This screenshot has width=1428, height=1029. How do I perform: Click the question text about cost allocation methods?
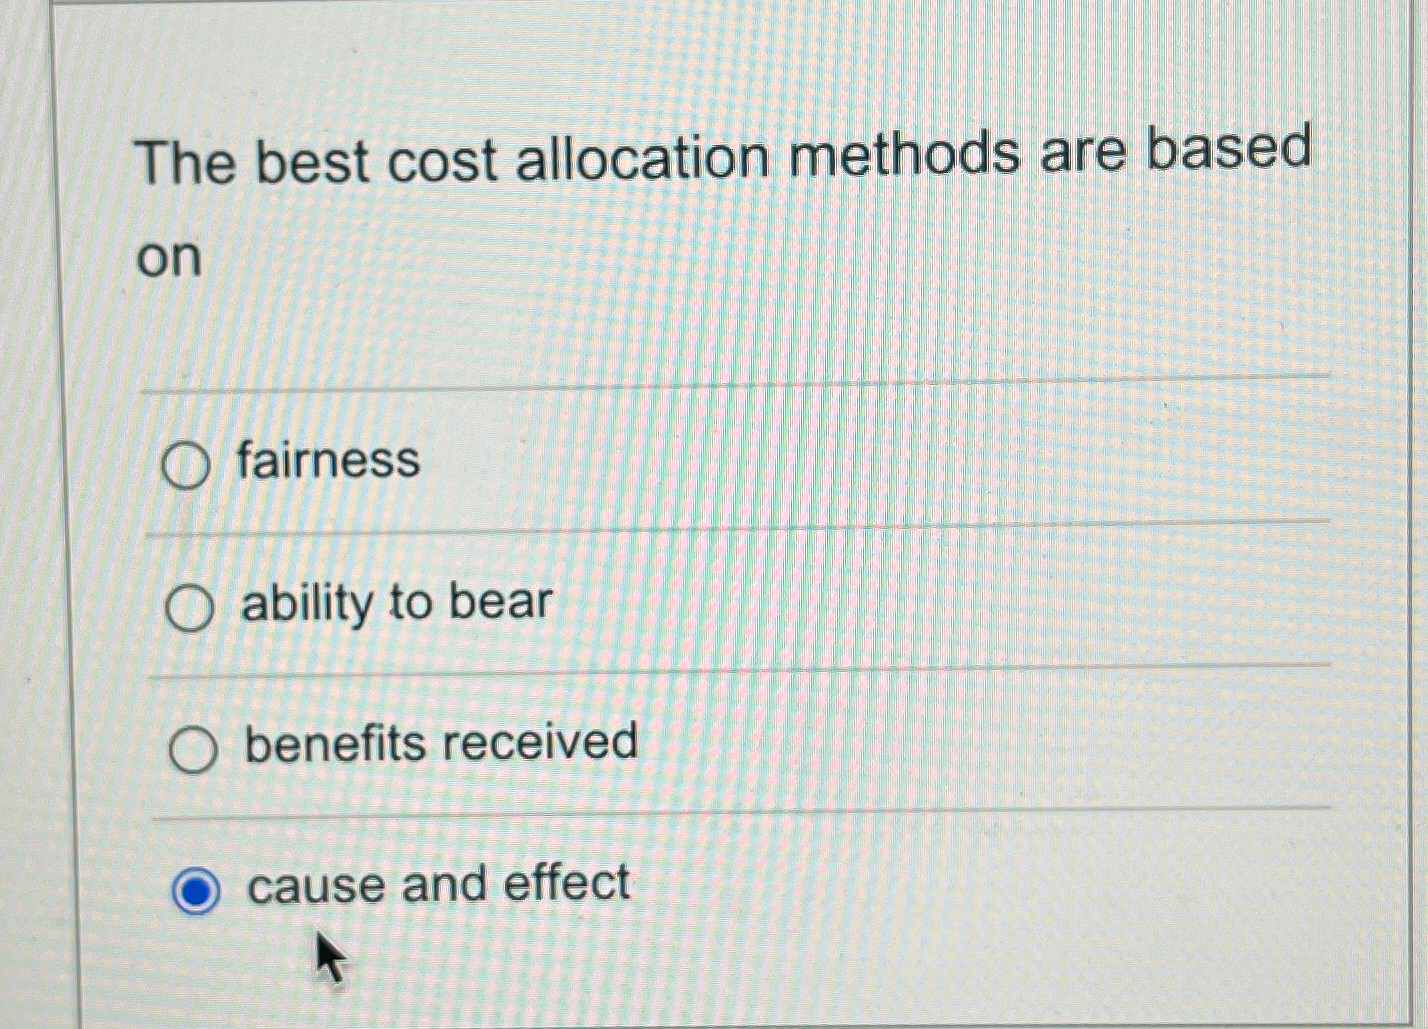click(725, 155)
